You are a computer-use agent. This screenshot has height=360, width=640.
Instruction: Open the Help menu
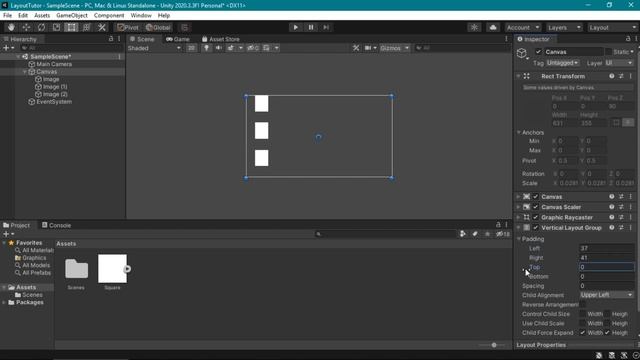coord(164,16)
